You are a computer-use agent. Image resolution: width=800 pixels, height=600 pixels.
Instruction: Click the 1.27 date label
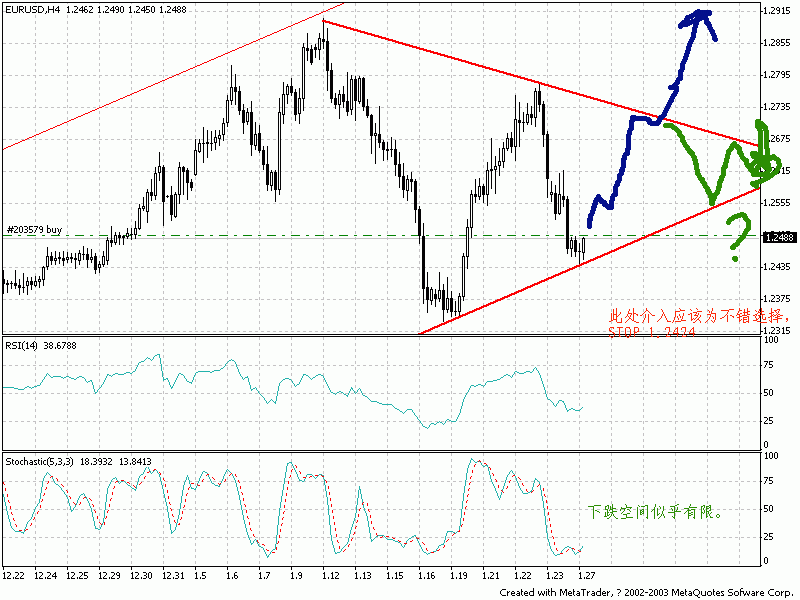coord(587,576)
